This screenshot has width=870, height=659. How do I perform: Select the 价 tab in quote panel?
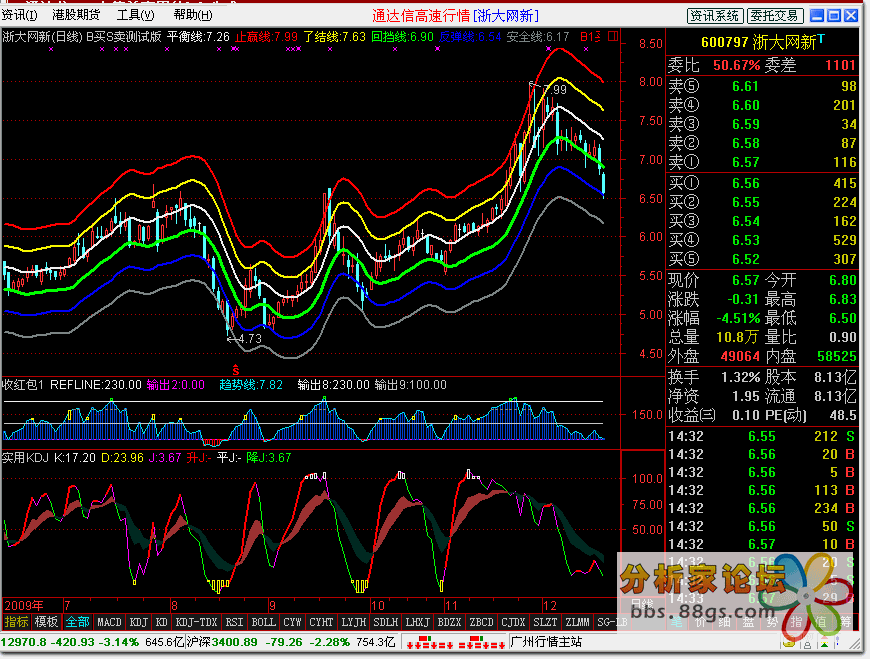[701, 622]
